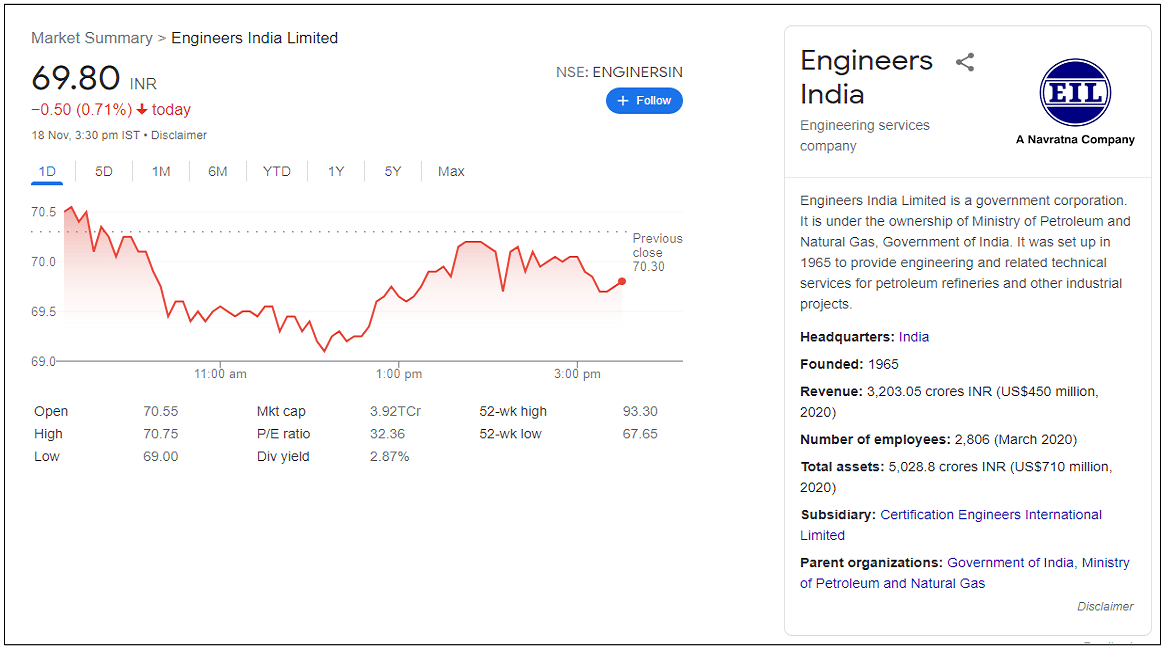
Task: Click the Disclaimer link in the info panel
Action: 1104,607
